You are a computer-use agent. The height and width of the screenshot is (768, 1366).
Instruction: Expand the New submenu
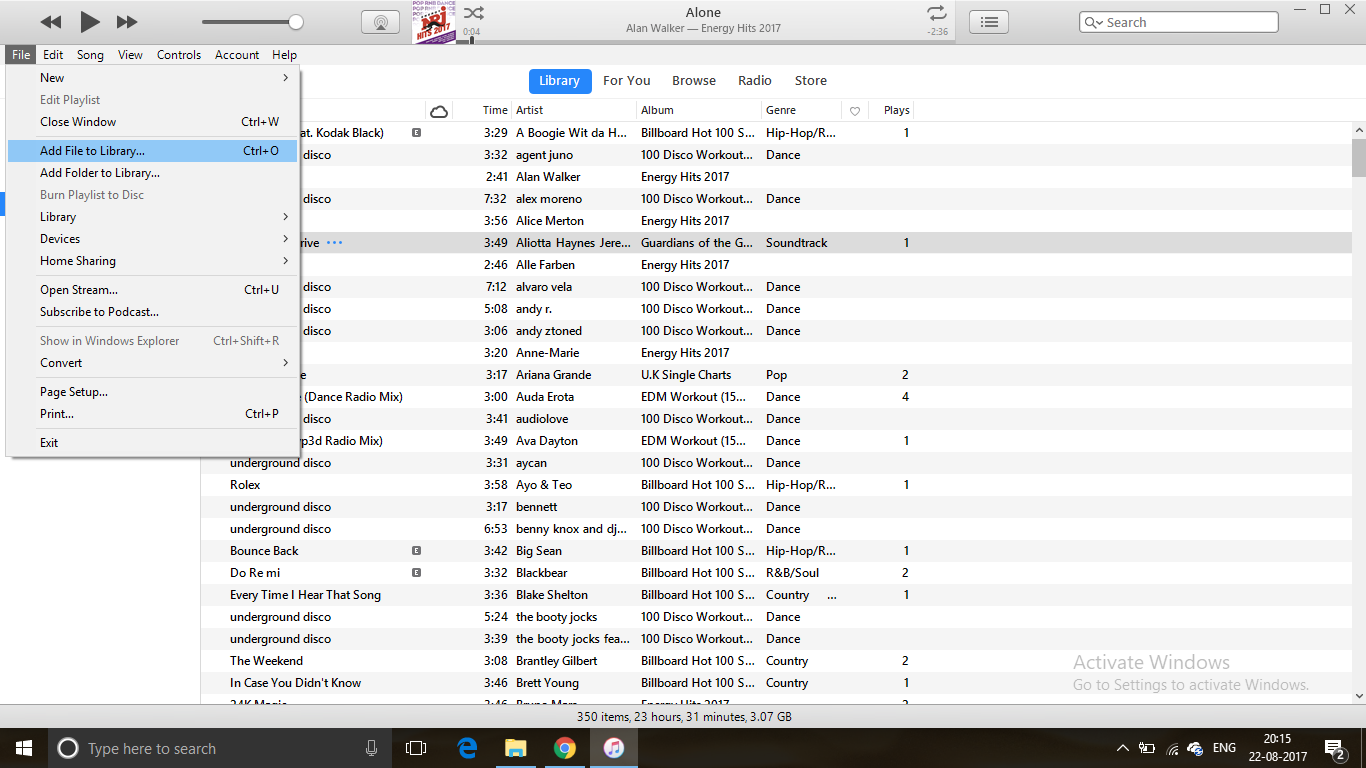153,78
